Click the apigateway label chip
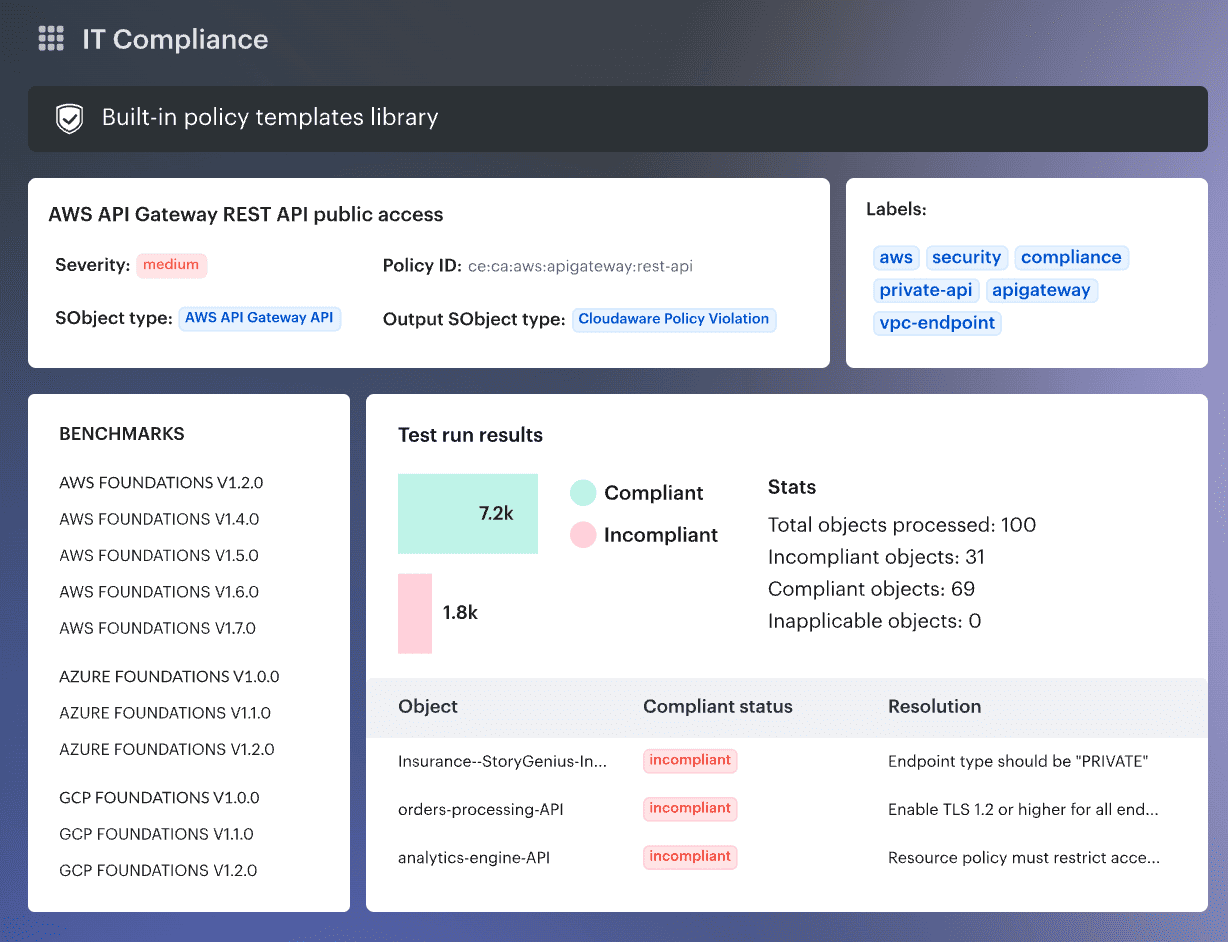The width and height of the screenshot is (1228, 942). pos(1042,290)
